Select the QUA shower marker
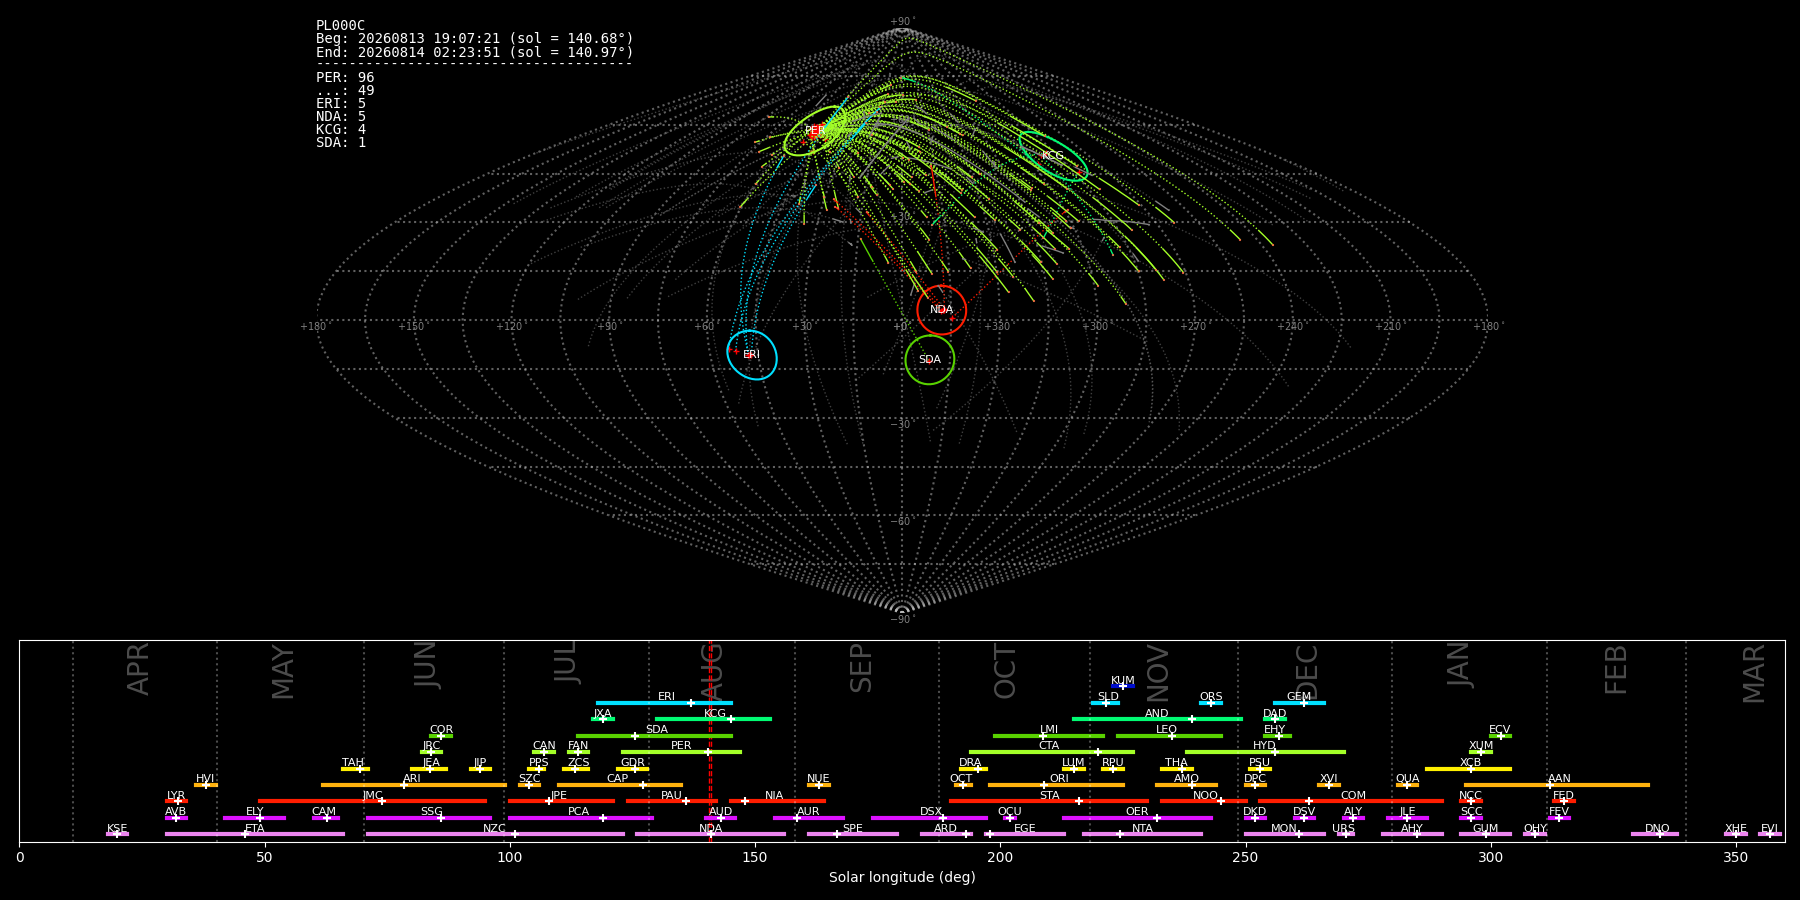This screenshot has height=900, width=1800. click(1407, 785)
